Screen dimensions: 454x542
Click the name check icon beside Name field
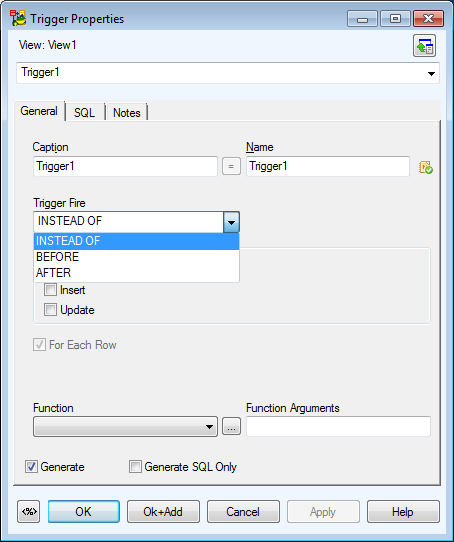[x=426, y=167]
